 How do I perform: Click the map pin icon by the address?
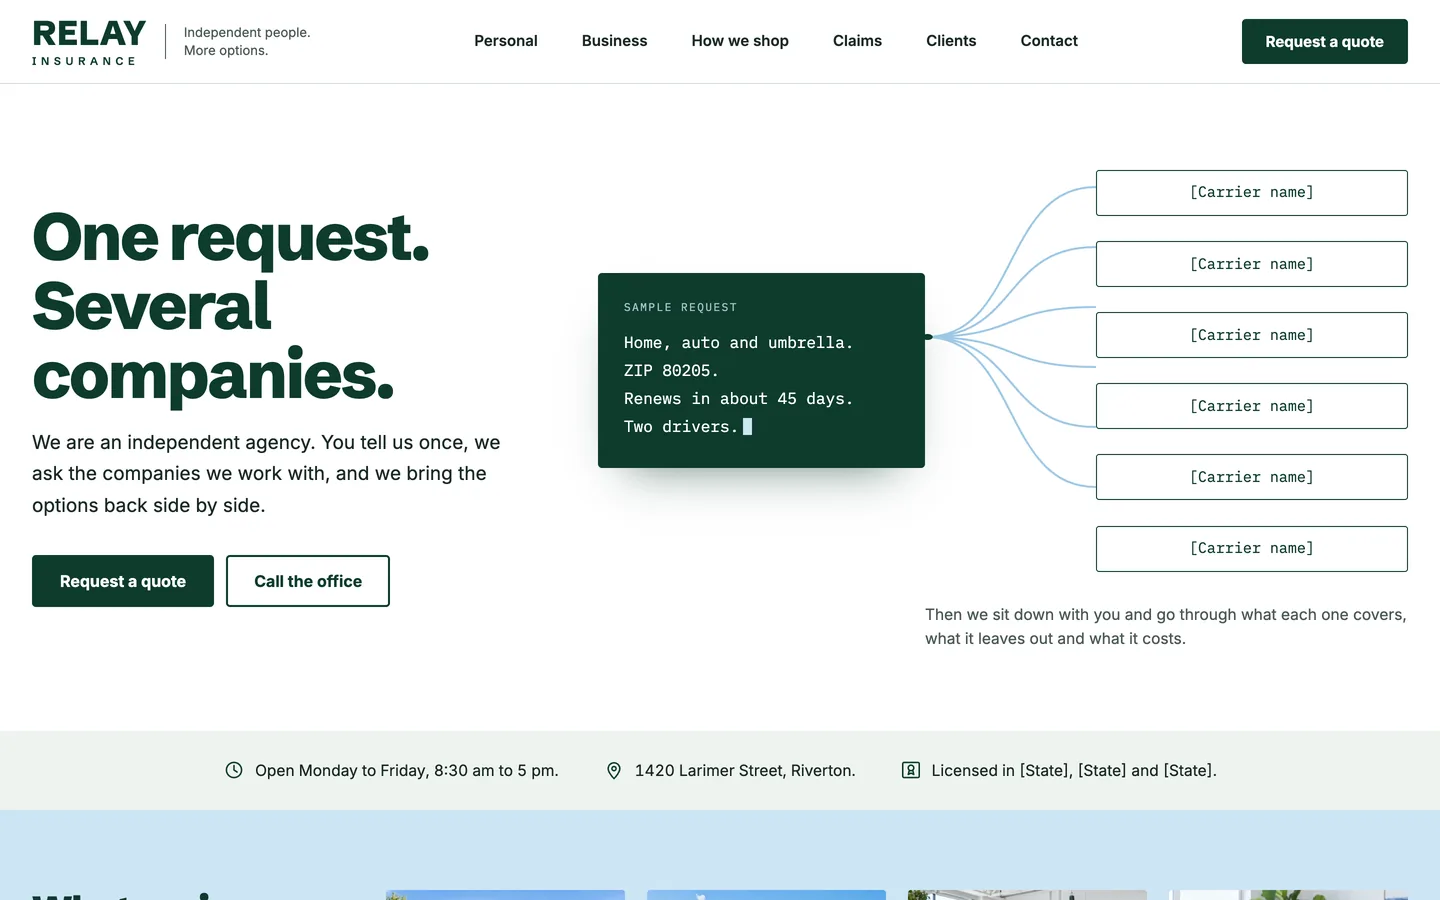(614, 770)
